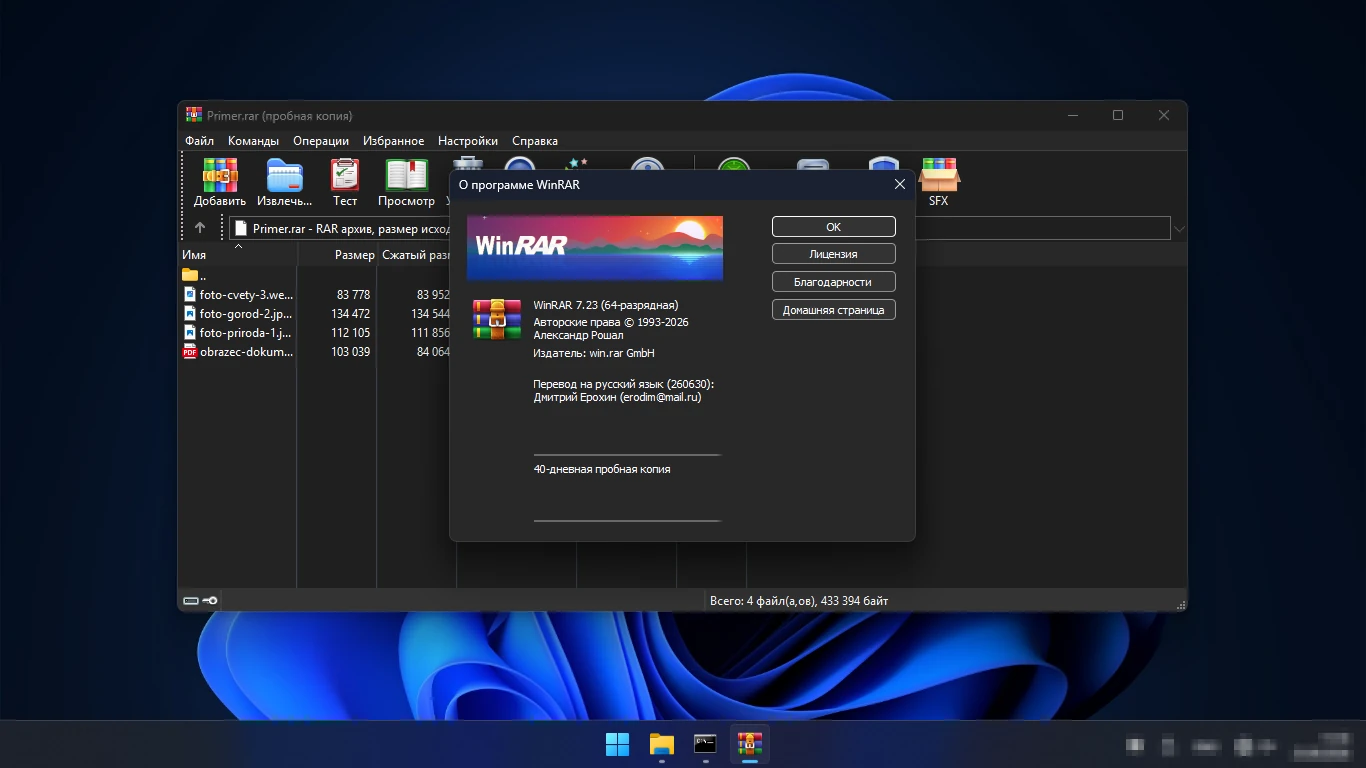The height and width of the screenshot is (768, 1366).
Task: Open the Файл menu
Action: (199, 141)
